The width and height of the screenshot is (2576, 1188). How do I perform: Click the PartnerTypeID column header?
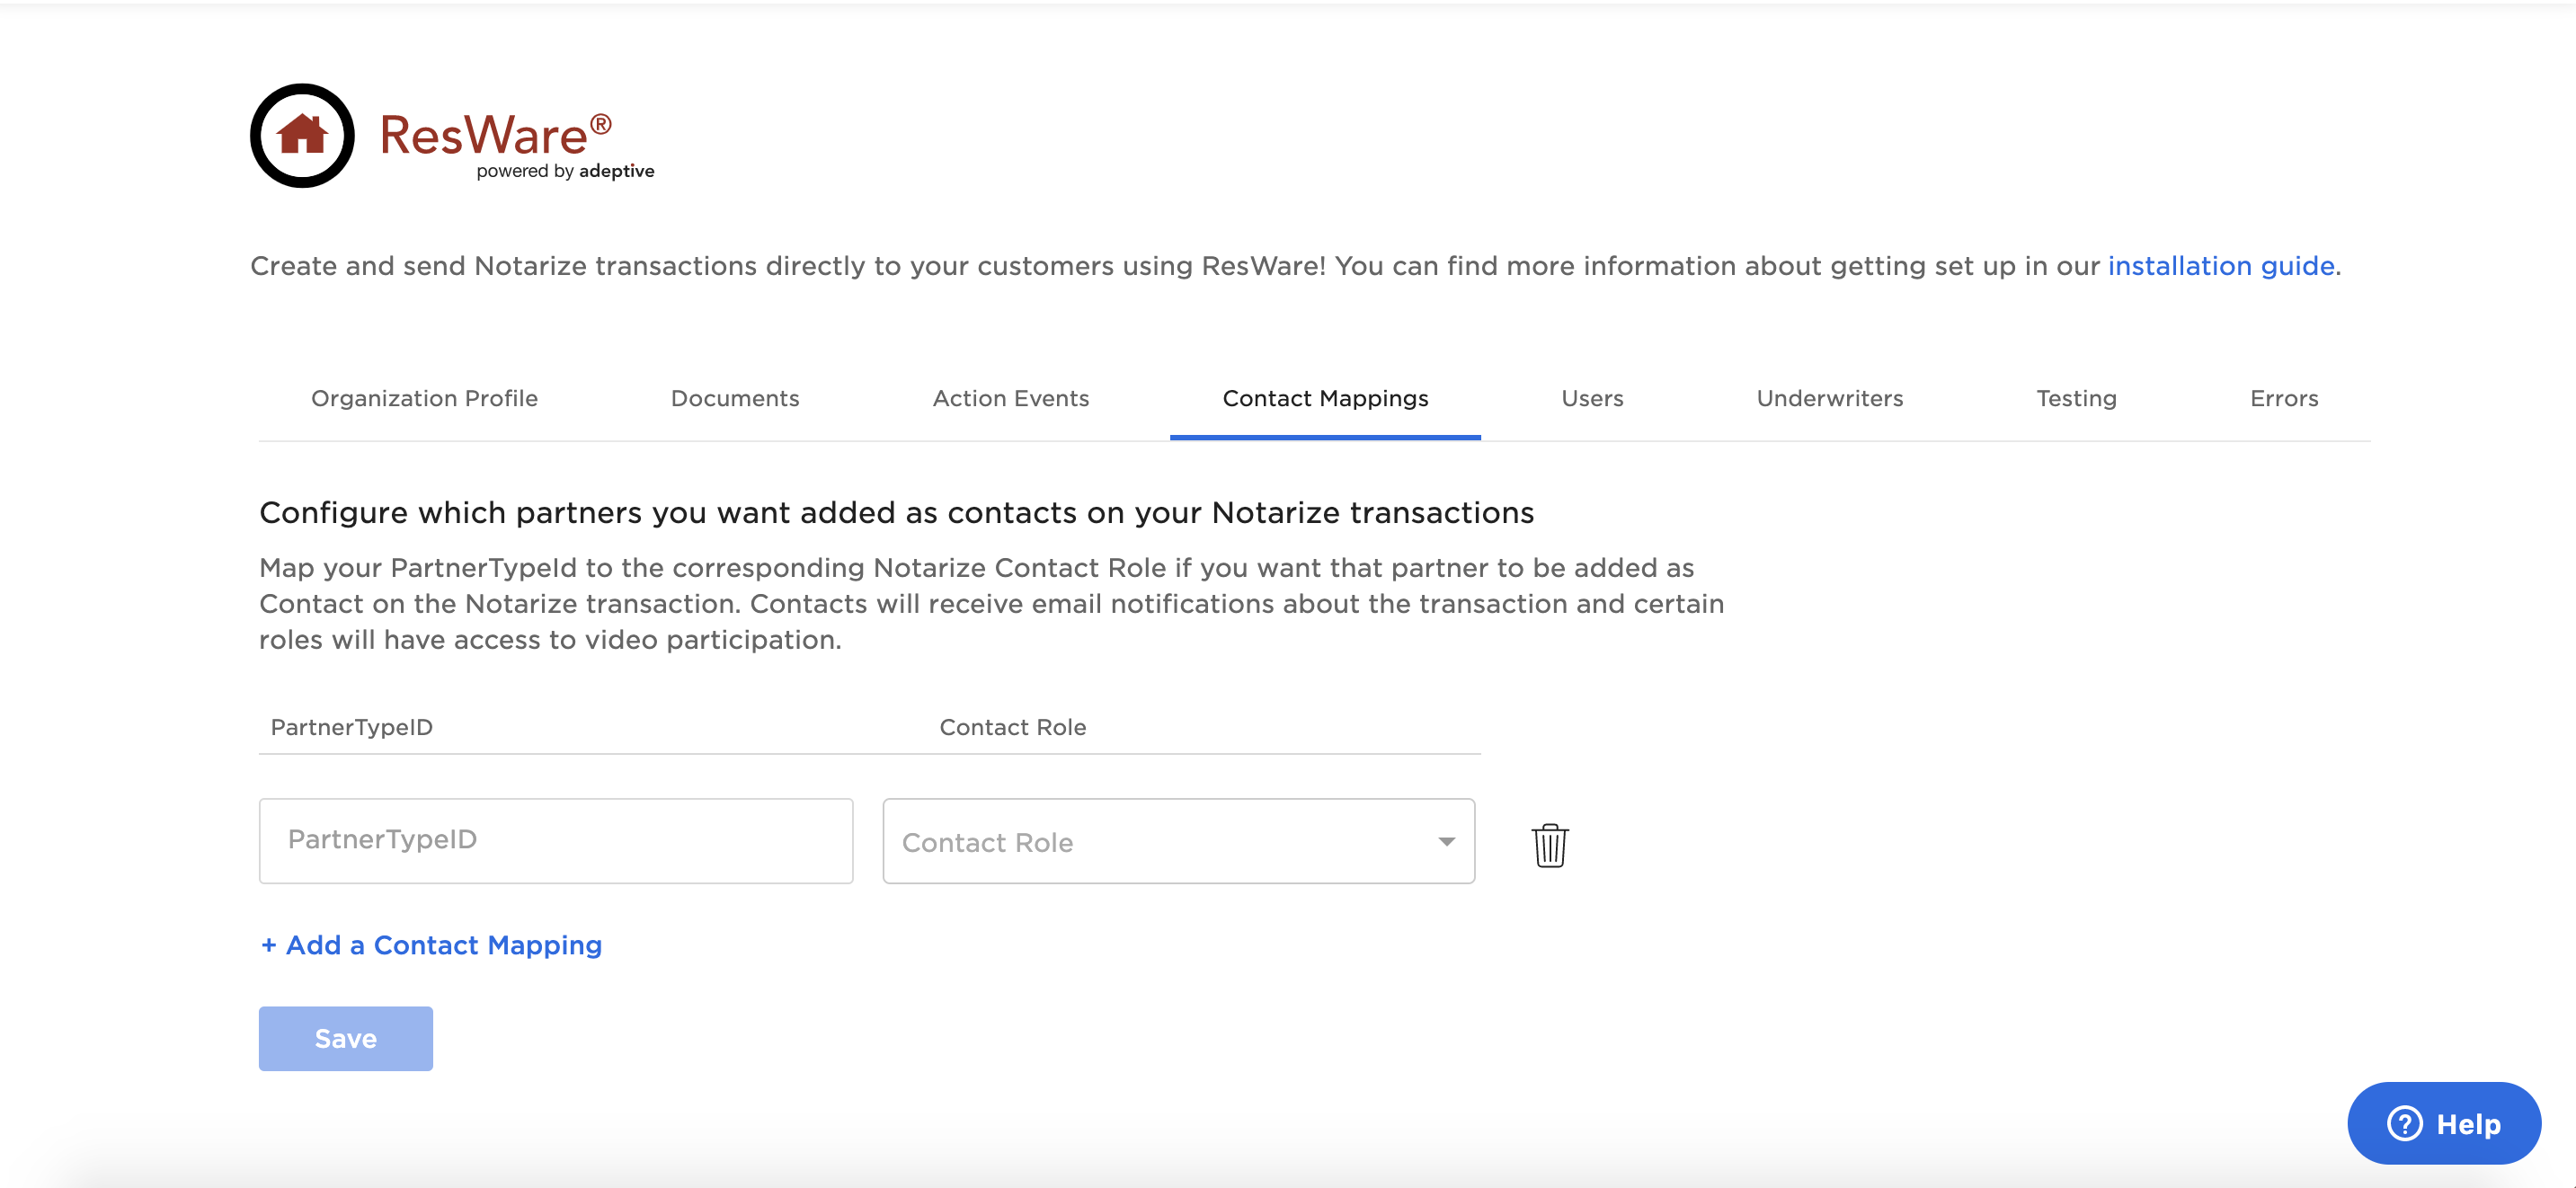click(351, 727)
